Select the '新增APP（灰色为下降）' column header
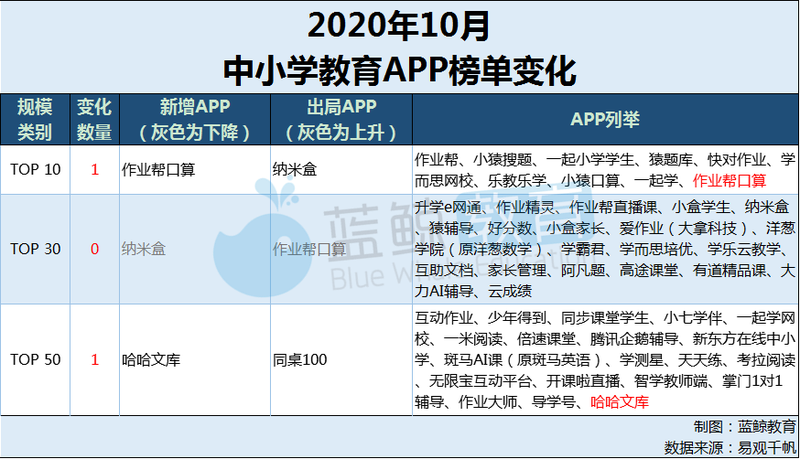 (x=195, y=119)
